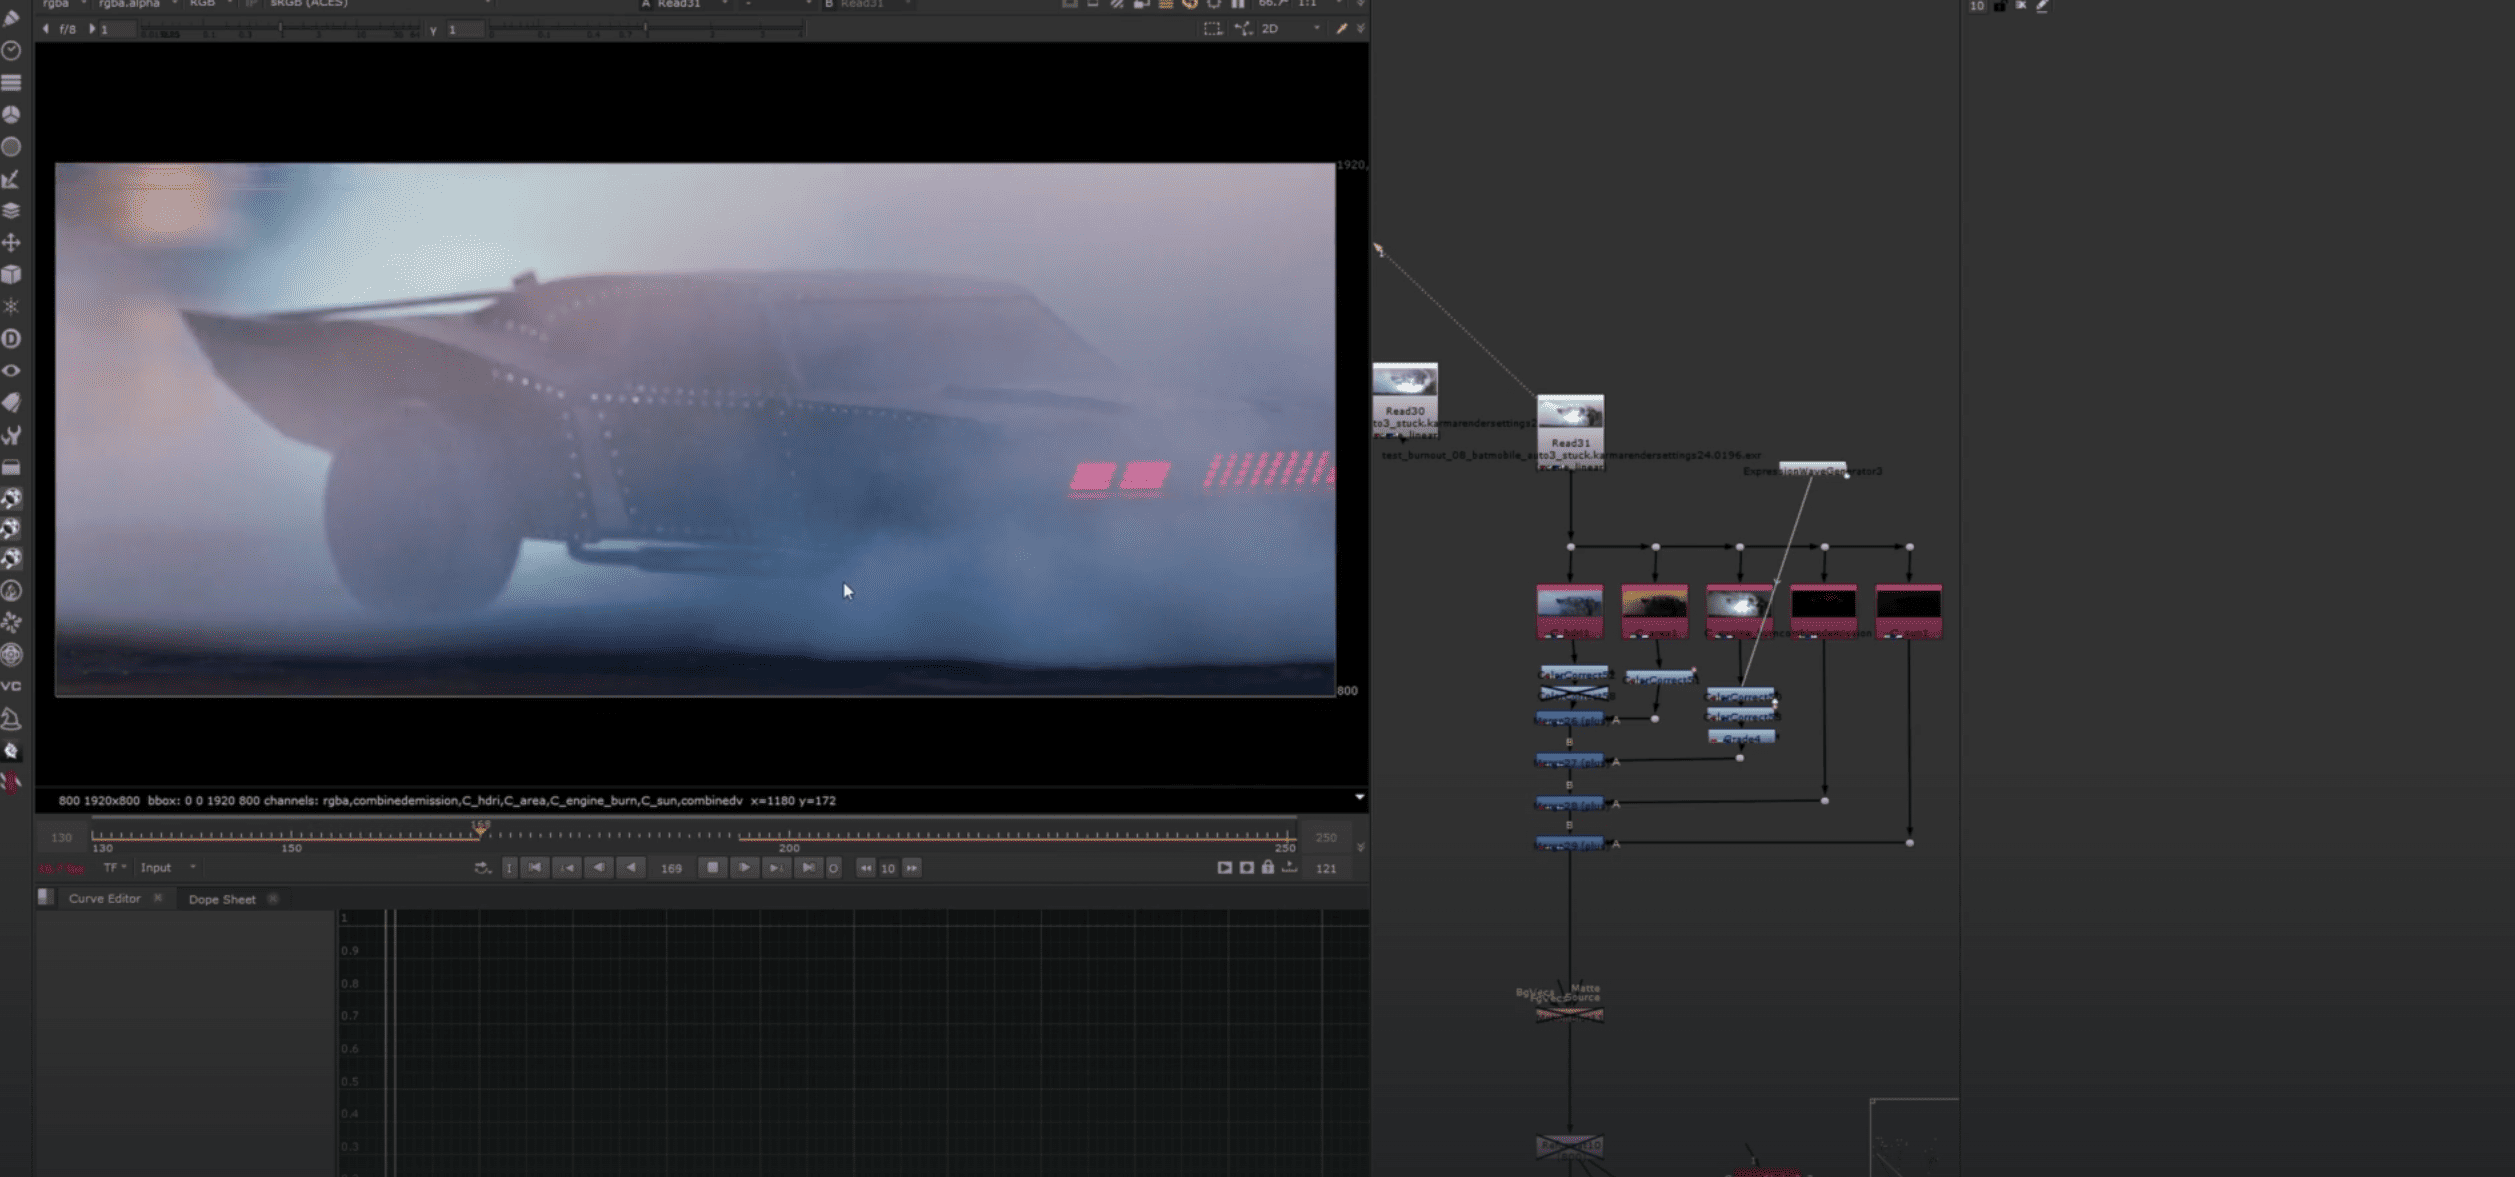Open the globe icon menu in toolbar

(12, 654)
